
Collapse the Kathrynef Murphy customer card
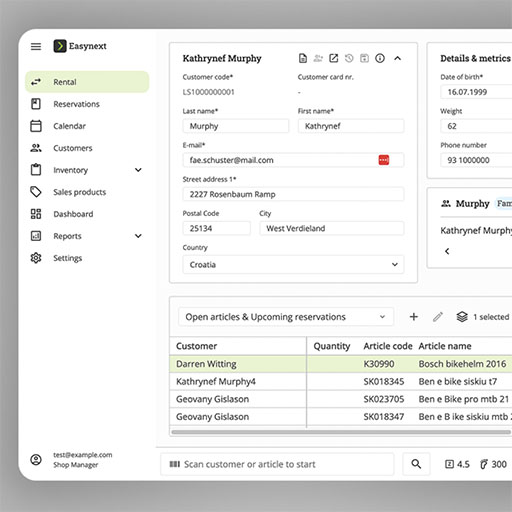(x=397, y=58)
